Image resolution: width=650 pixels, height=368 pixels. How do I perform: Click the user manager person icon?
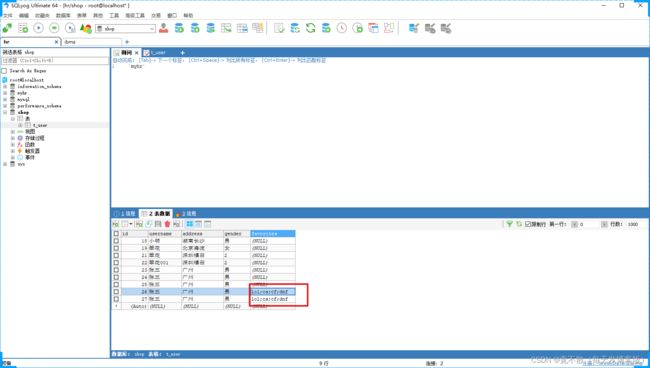pos(163,28)
